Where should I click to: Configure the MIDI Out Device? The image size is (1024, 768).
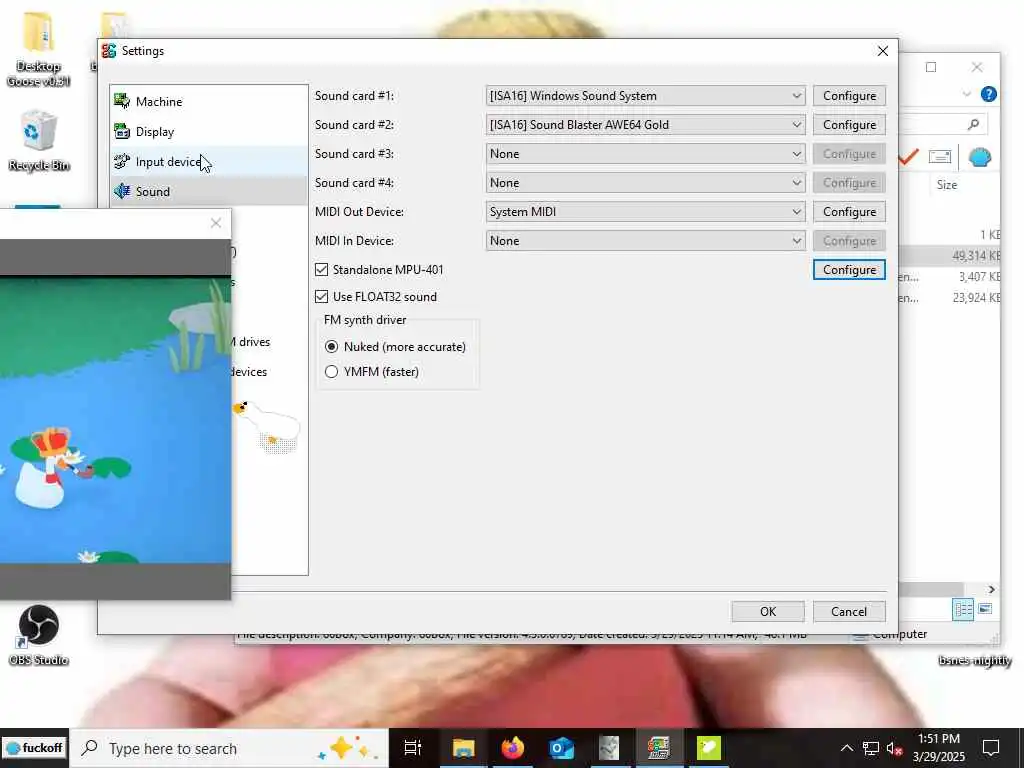(849, 212)
